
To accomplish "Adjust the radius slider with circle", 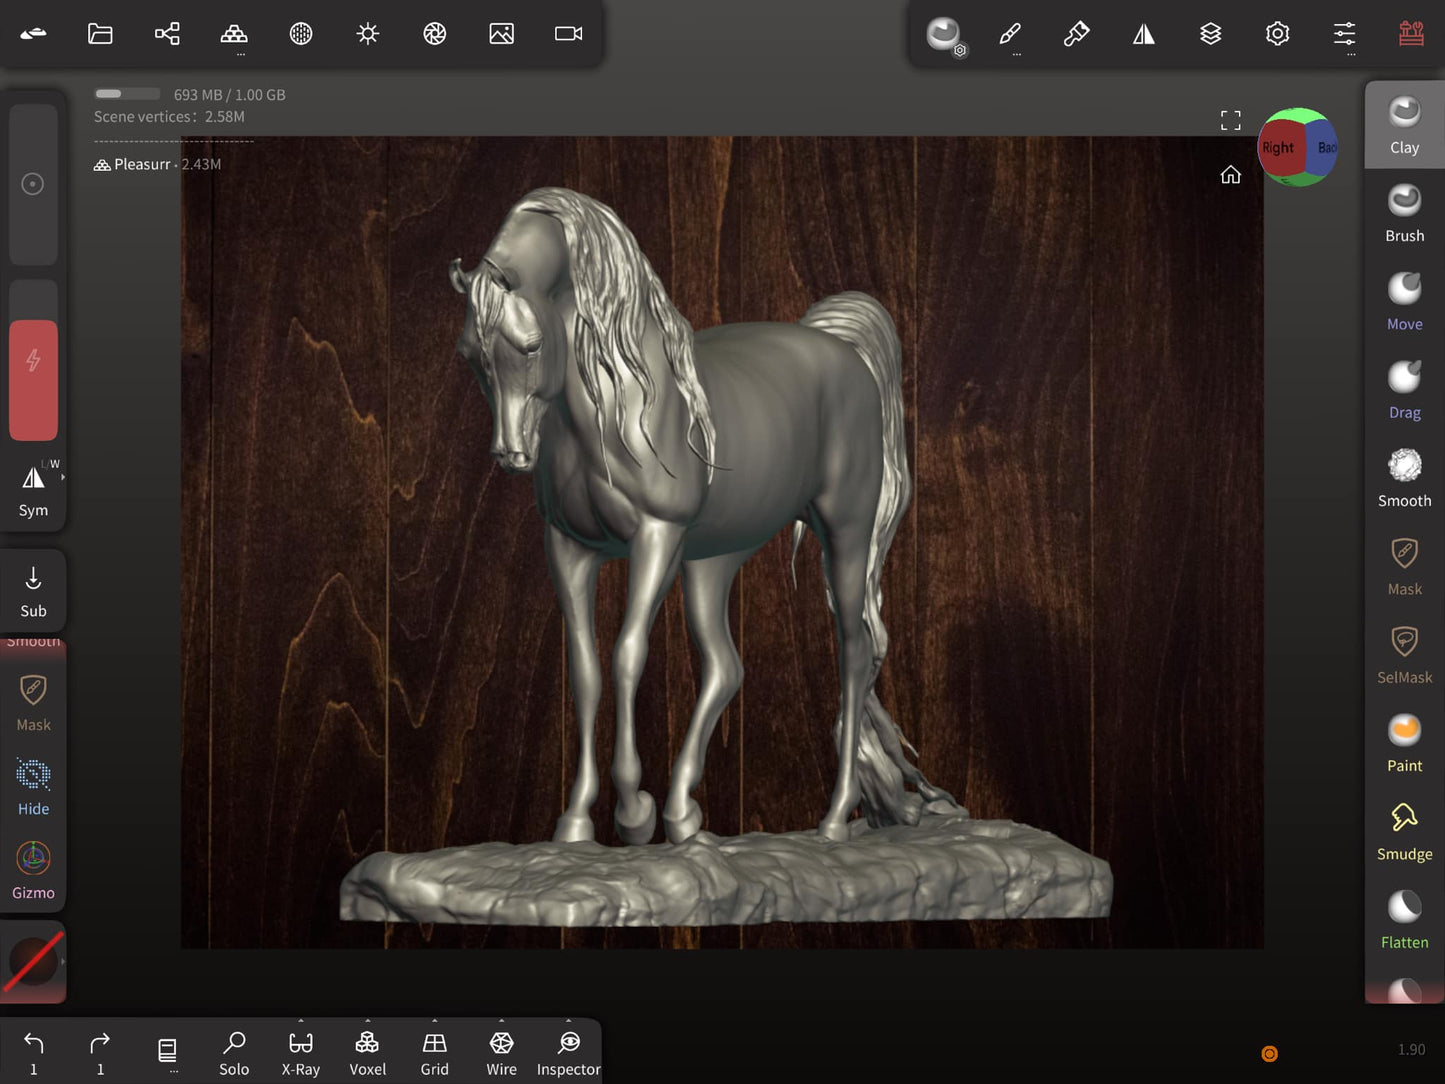I will (x=33, y=184).
